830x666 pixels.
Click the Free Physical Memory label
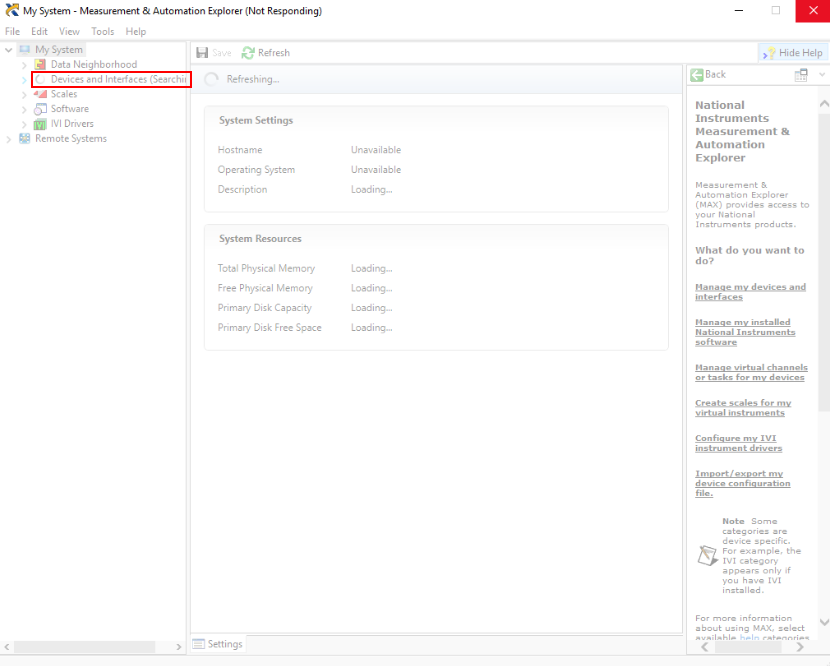pos(265,288)
